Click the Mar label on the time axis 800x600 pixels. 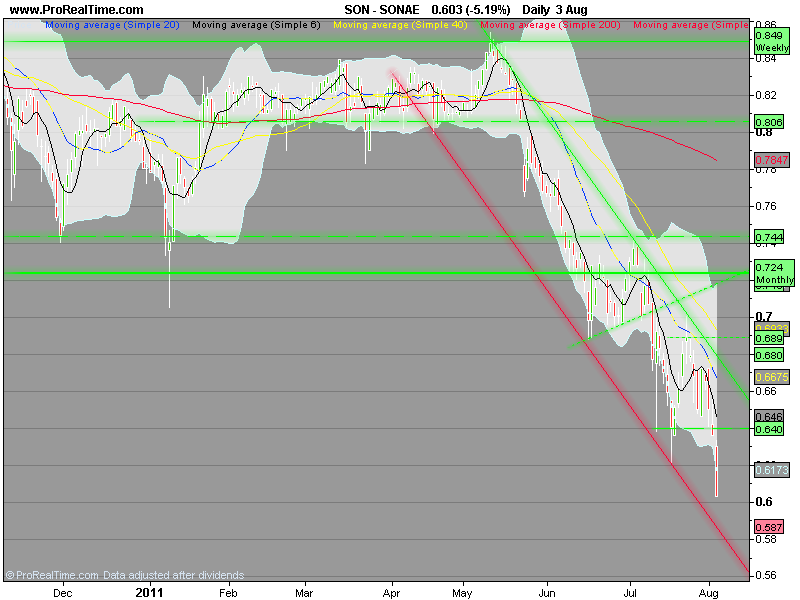304,593
